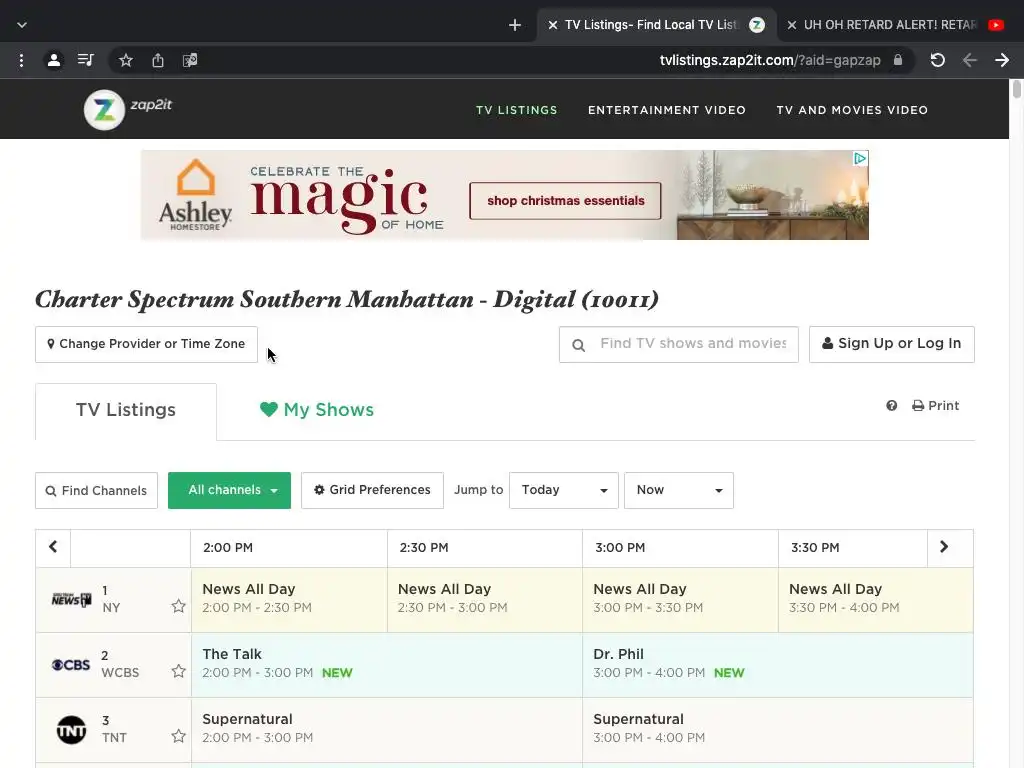1024x768 pixels.
Task: Open TV LISTINGS nav item
Action: (x=517, y=110)
